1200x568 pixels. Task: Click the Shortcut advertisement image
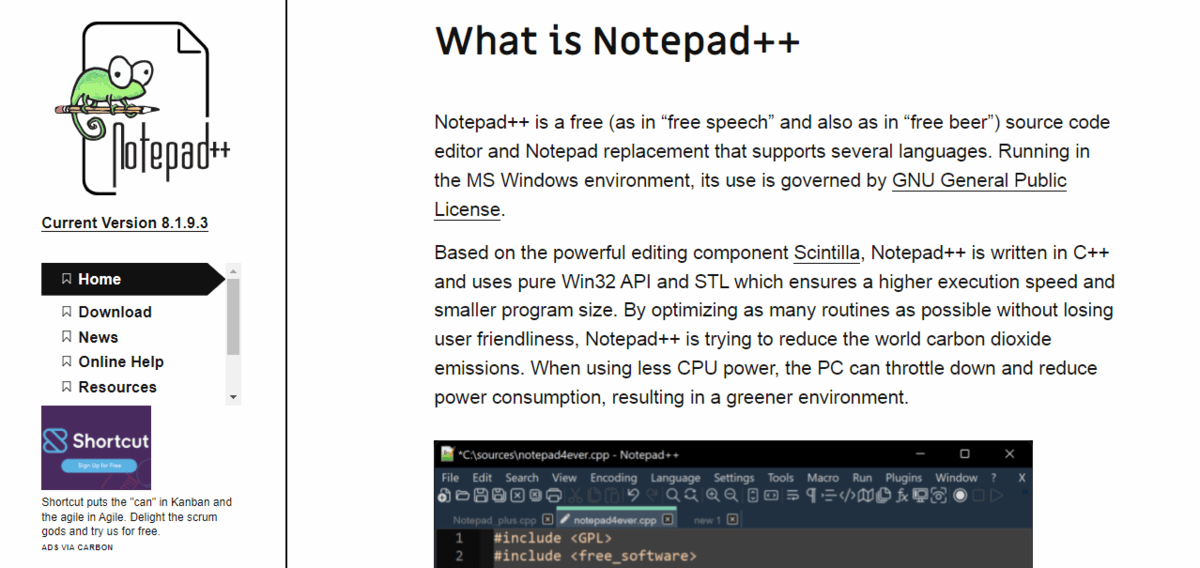click(96, 447)
